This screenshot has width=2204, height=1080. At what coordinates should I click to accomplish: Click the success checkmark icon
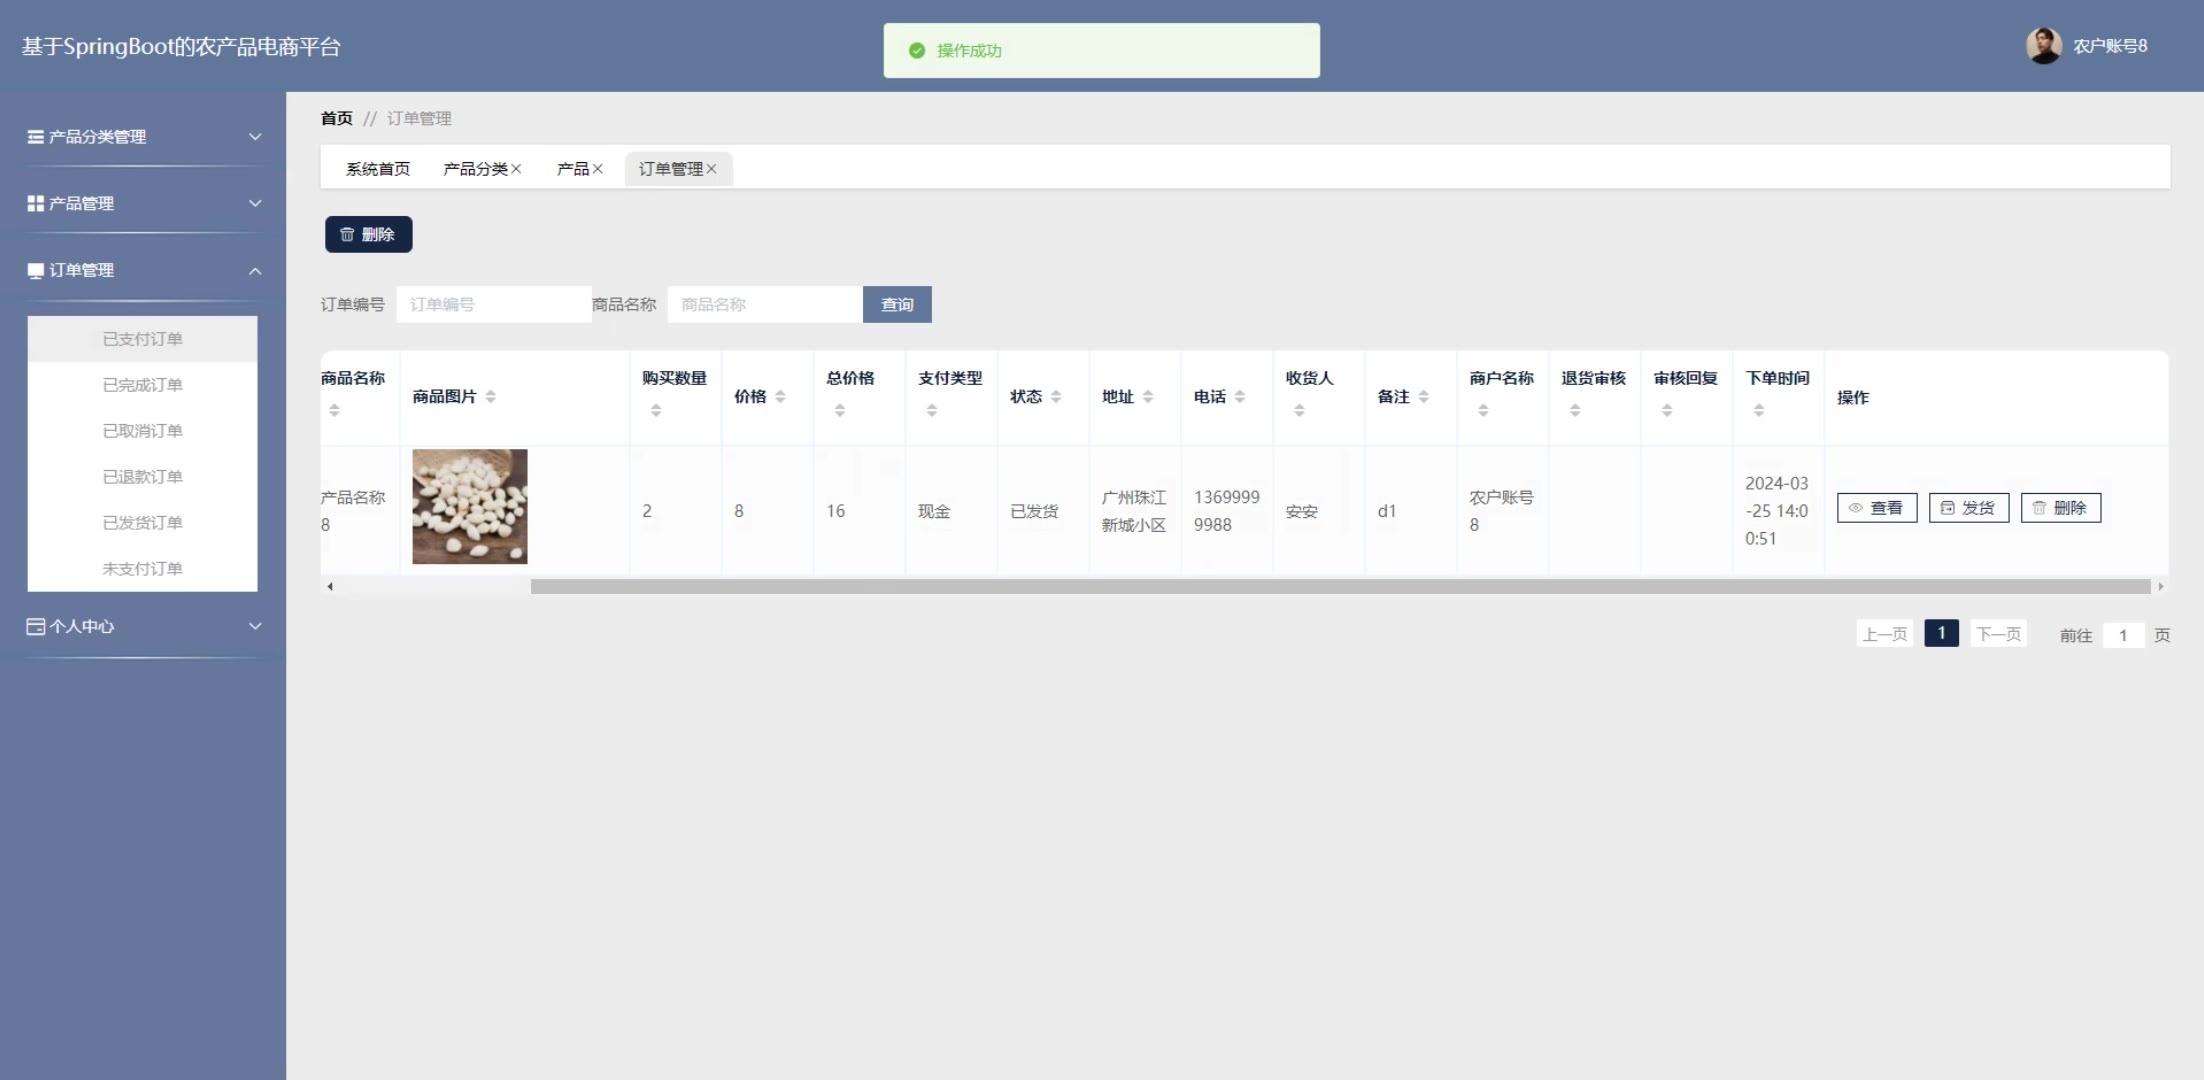tap(917, 50)
